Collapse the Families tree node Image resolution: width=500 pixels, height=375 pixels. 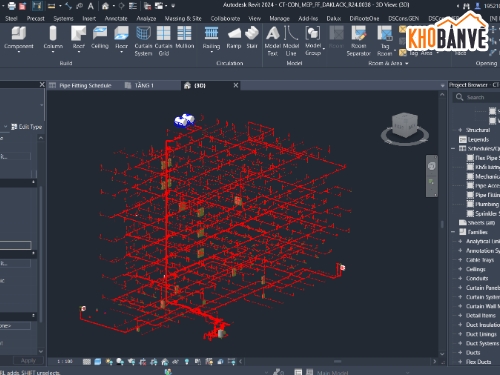click(x=453, y=232)
